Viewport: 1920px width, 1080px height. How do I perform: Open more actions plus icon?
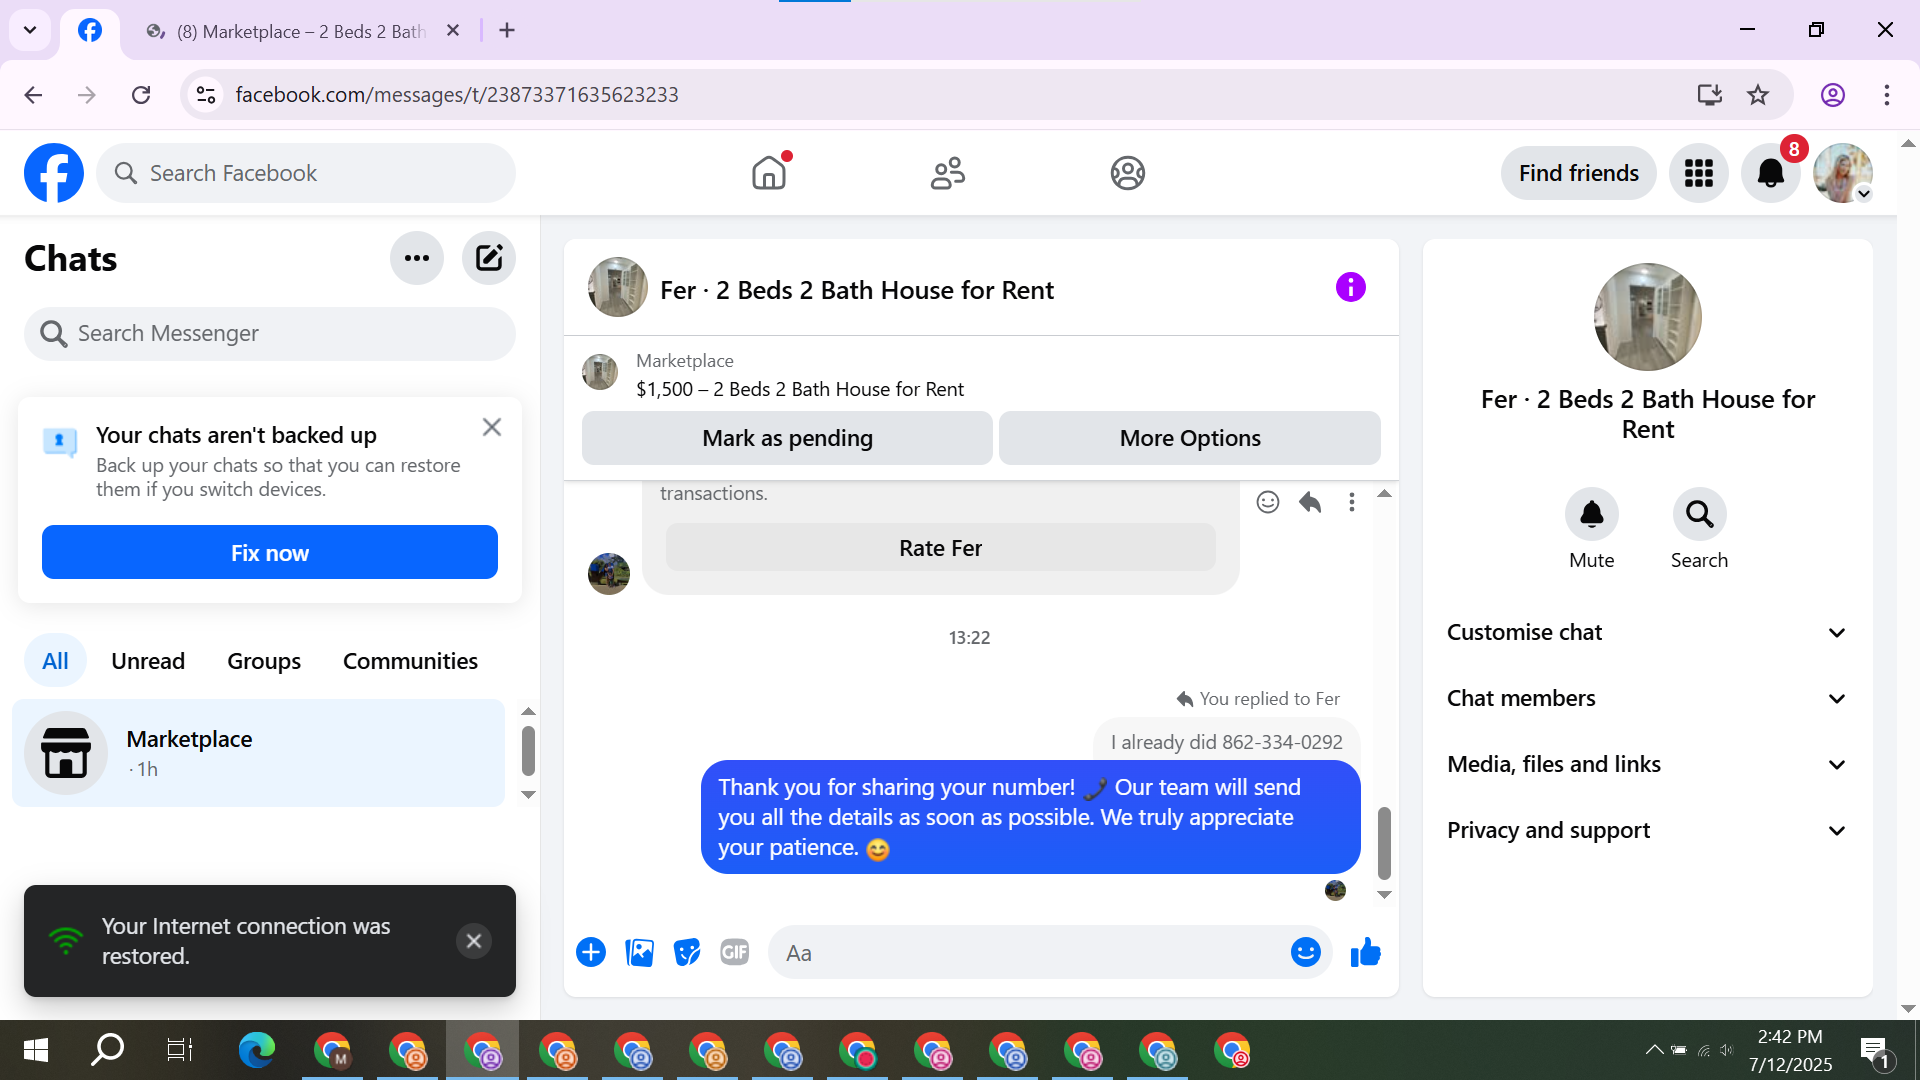pos(591,953)
